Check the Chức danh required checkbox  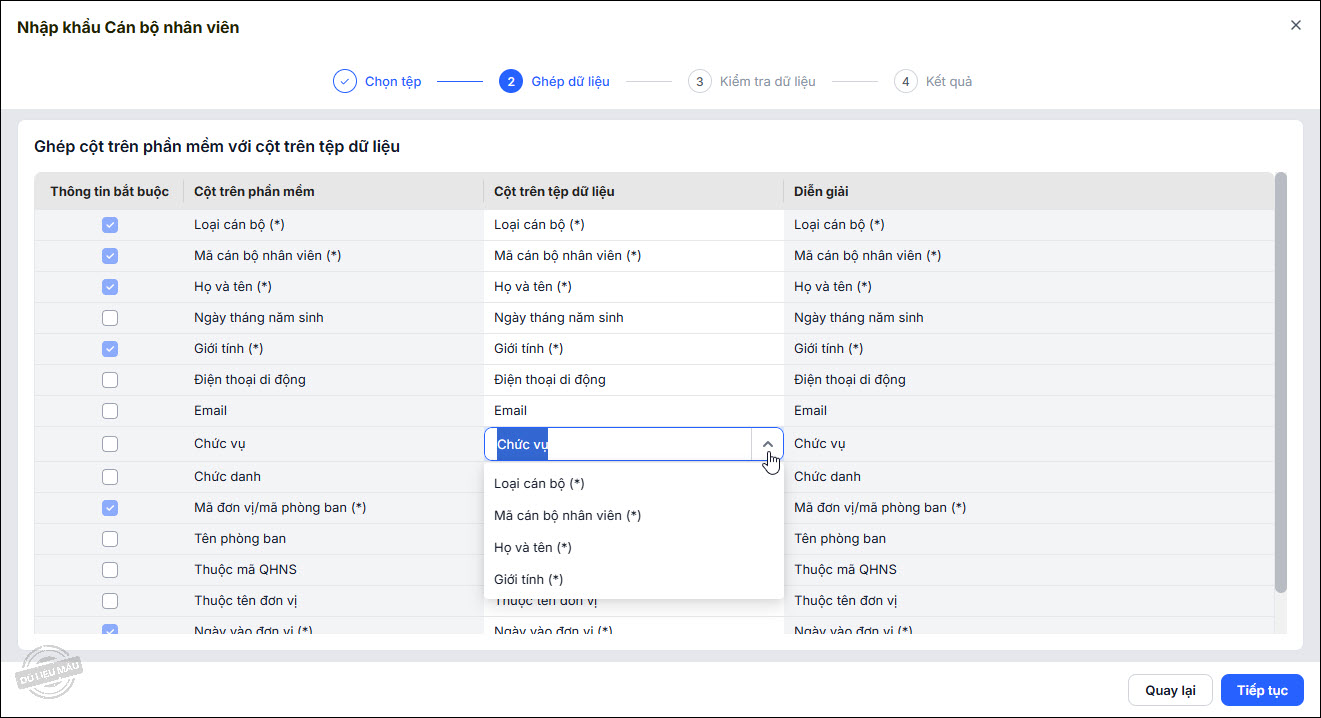[x=110, y=477]
